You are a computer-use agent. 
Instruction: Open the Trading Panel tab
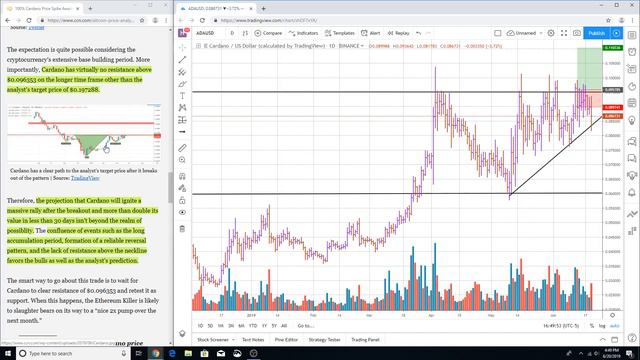[365, 340]
